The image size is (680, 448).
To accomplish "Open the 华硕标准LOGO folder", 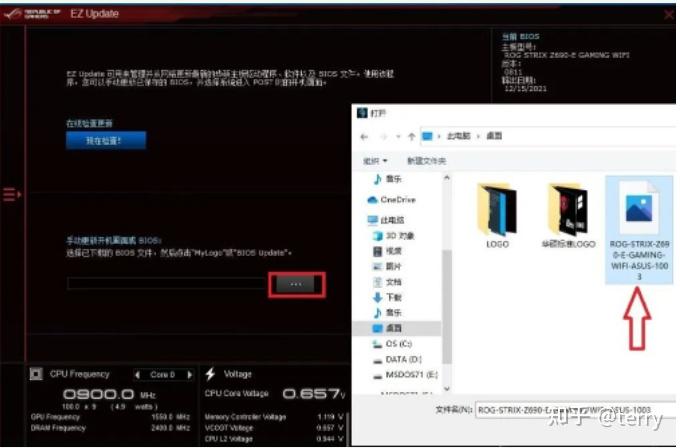I will tap(568, 215).
